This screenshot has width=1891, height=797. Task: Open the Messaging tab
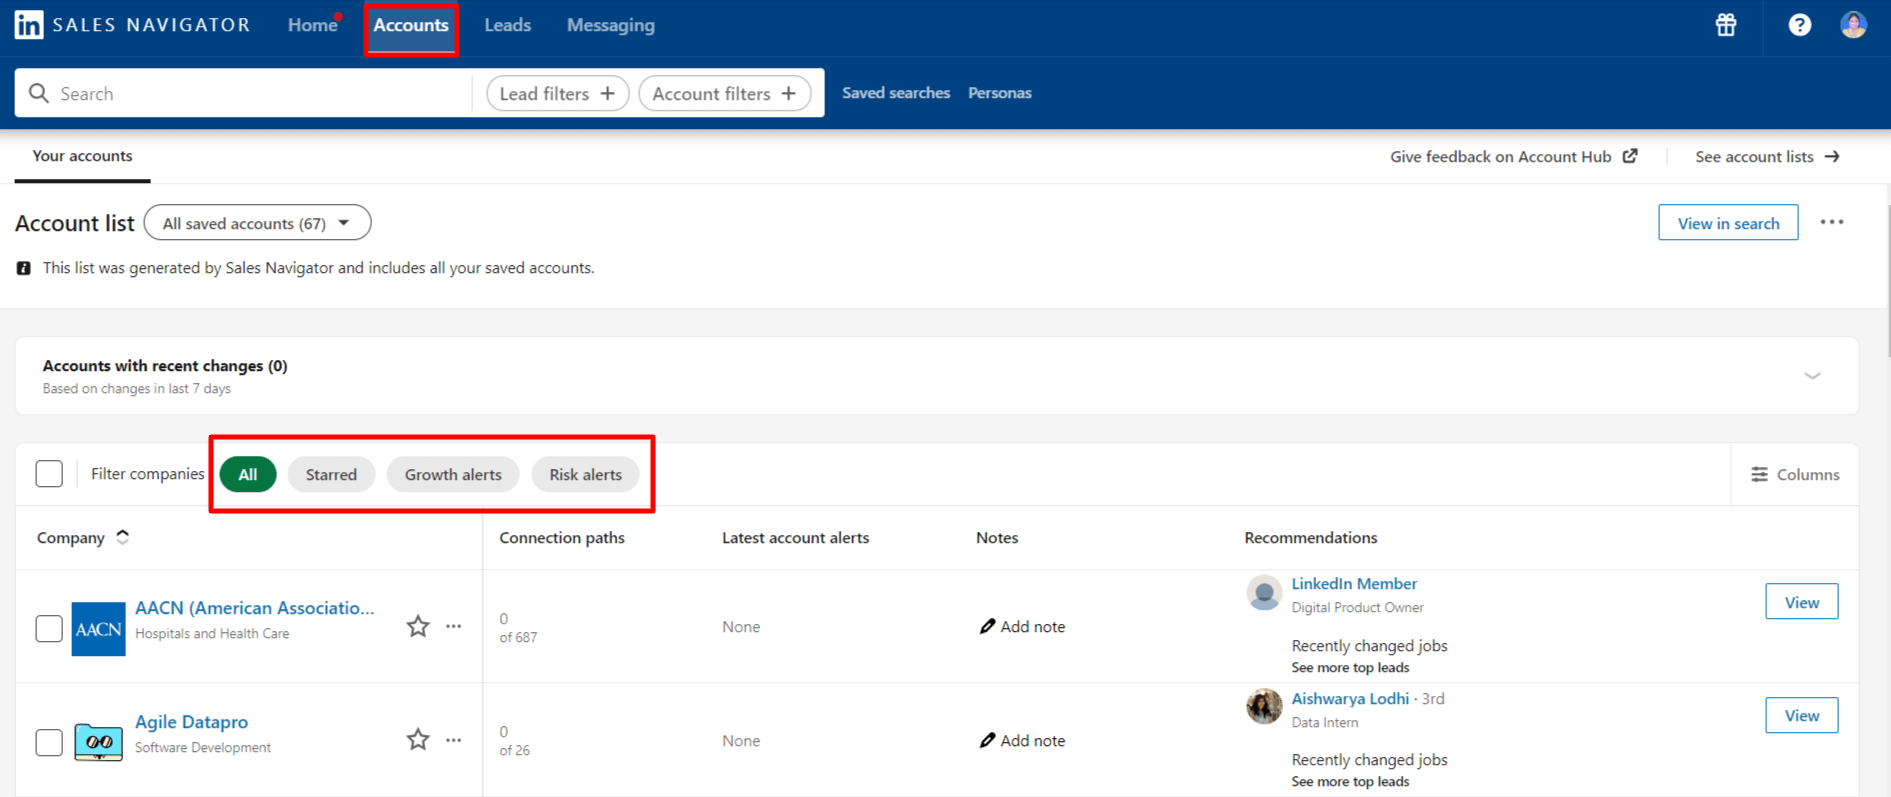tap(610, 26)
